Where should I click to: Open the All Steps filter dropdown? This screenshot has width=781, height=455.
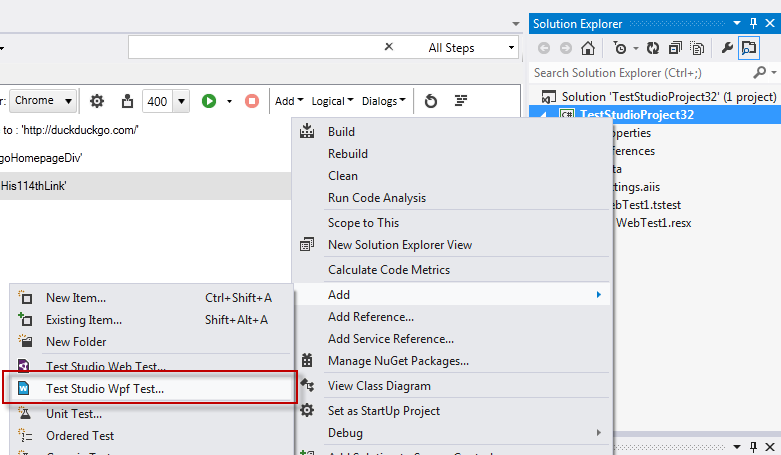[511, 48]
